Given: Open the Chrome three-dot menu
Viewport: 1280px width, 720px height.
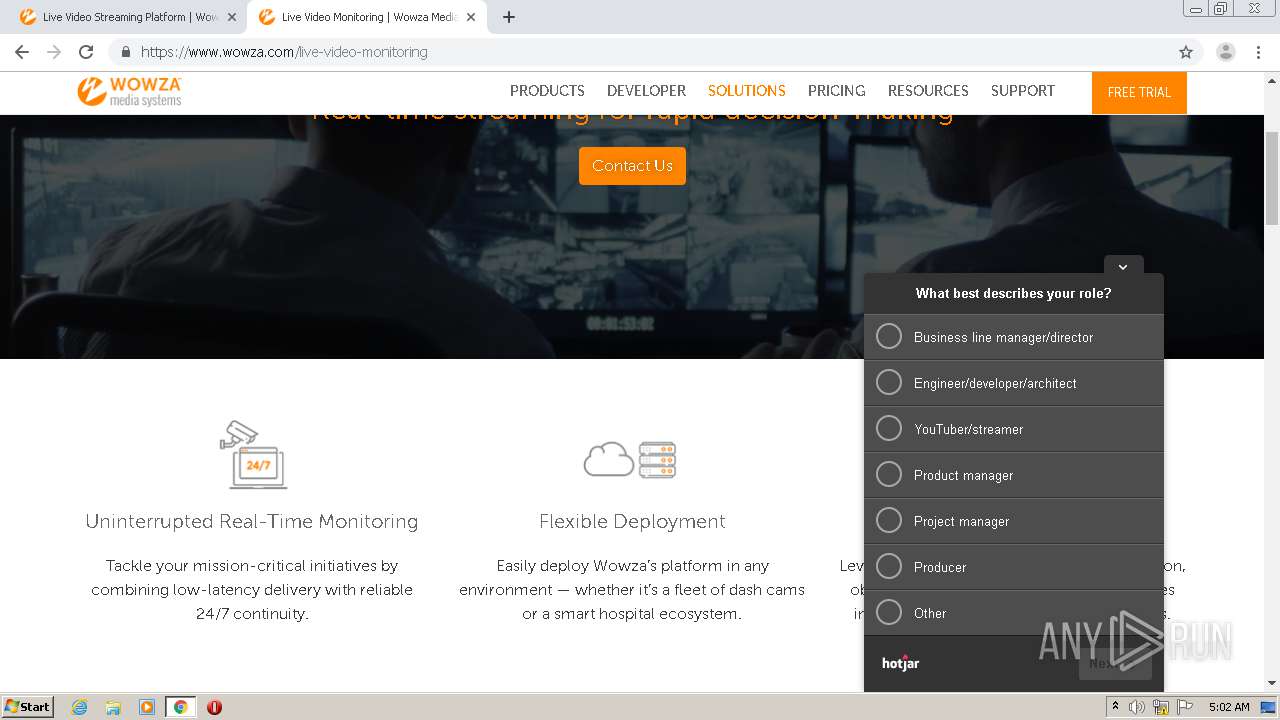Looking at the screenshot, I should click(1258, 52).
